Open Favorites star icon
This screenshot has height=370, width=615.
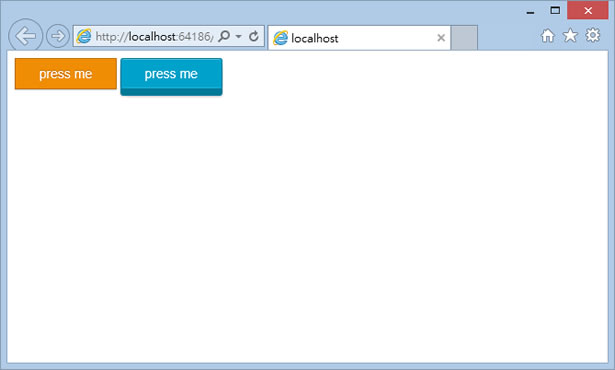(x=570, y=35)
